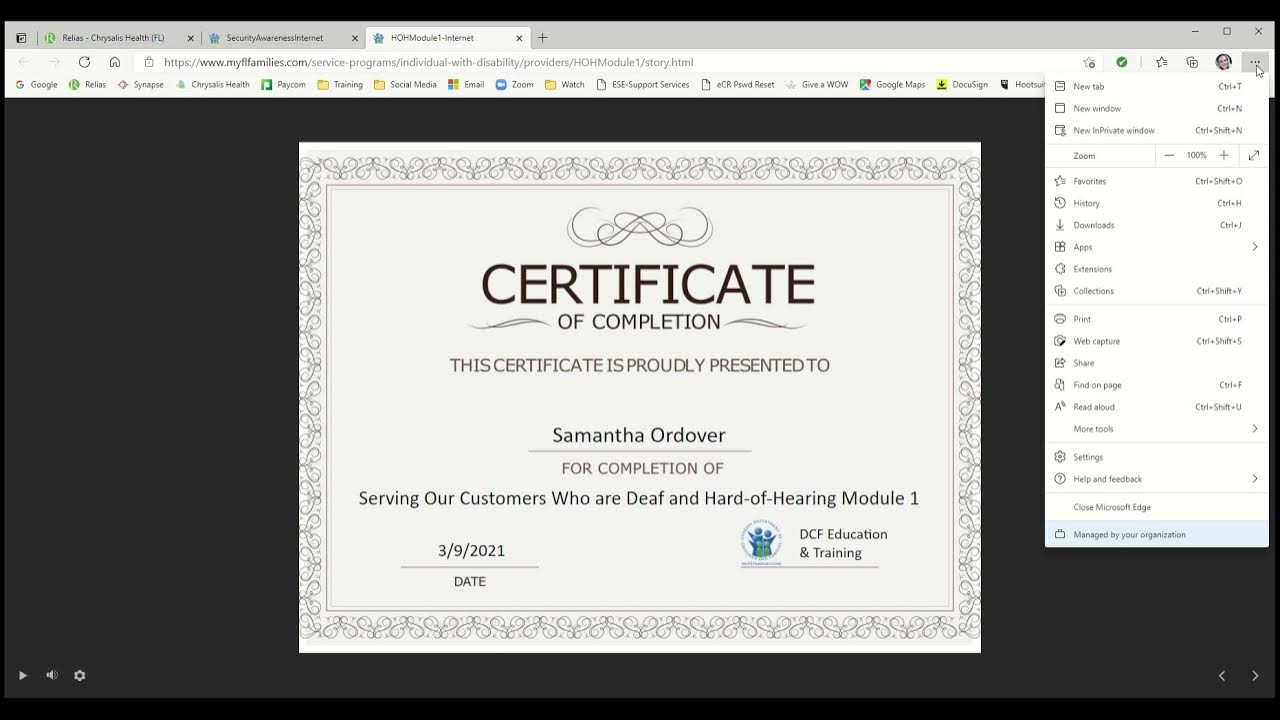This screenshot has height=720, width=1280.
Task: Click the browser refresh icon
Action: click(84, 62)
